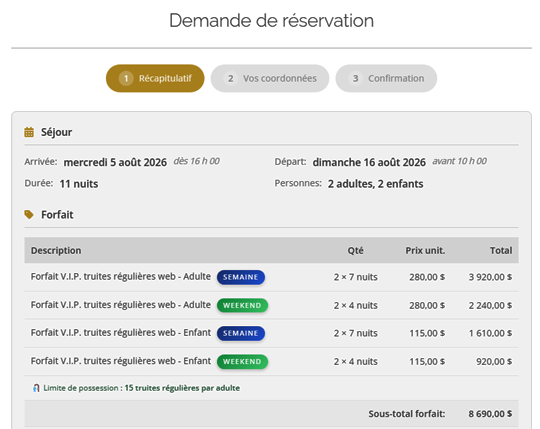Click the 920,00 $ total

pyautogui.click(x=494, y=362)
